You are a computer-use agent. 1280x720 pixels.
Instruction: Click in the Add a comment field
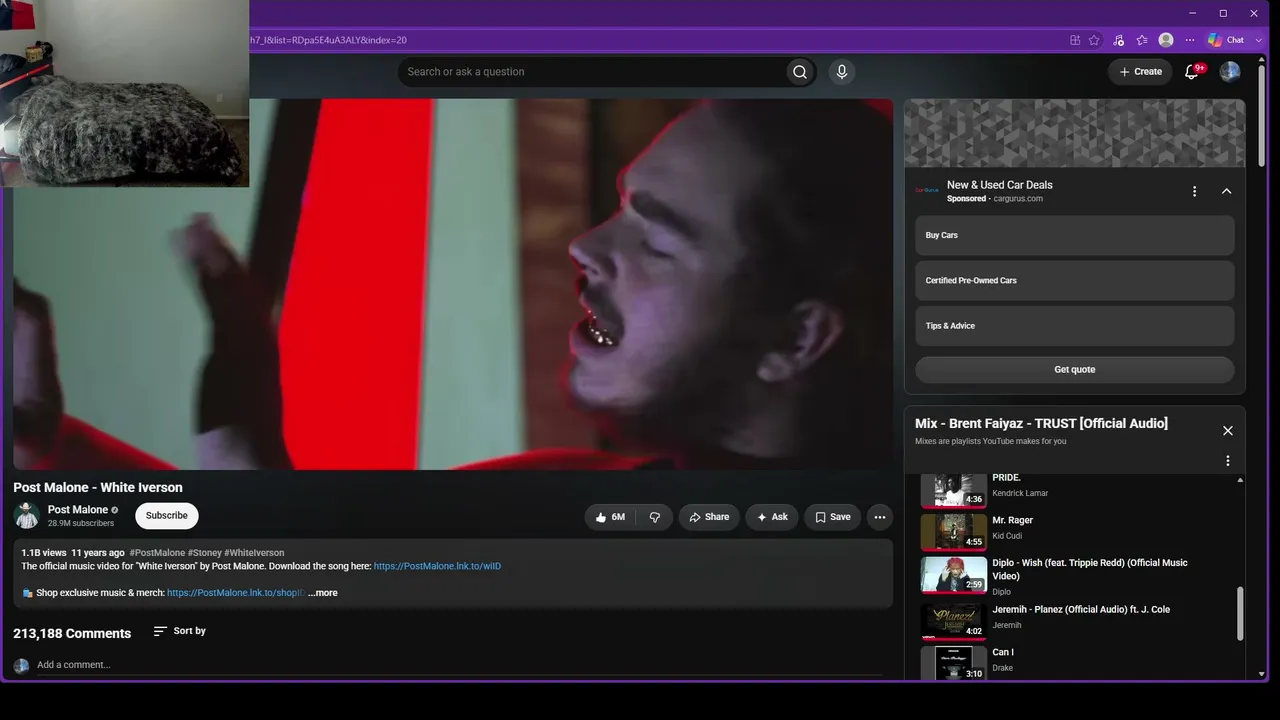(x=460, y=665)
